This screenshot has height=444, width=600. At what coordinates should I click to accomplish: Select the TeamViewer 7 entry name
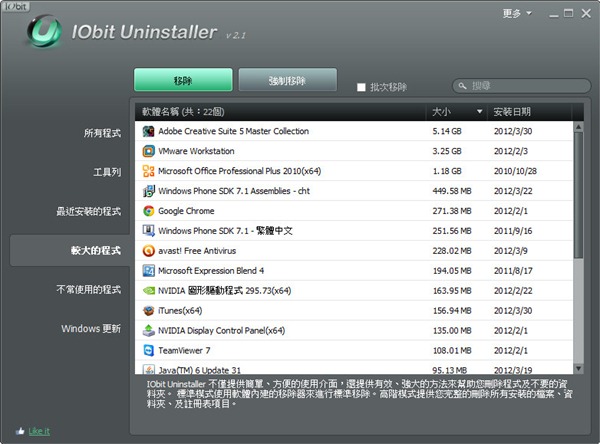184,350
